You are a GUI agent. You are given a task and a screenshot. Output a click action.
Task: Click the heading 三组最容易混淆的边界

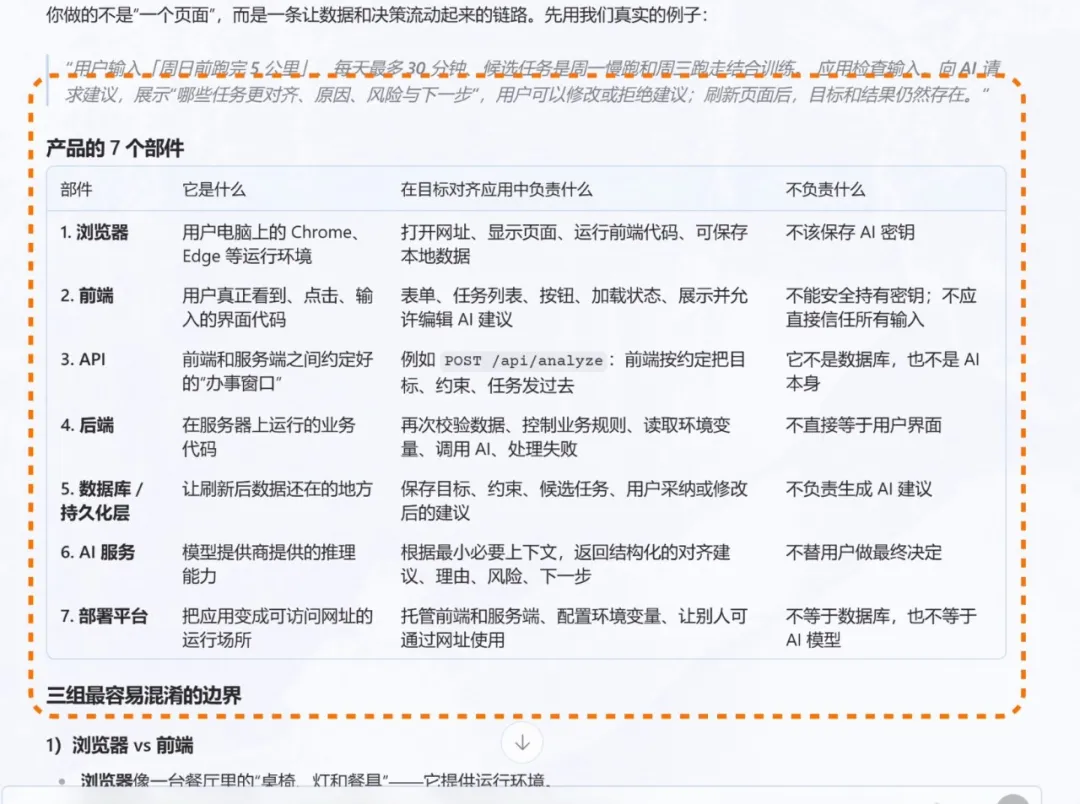[144, 695]
